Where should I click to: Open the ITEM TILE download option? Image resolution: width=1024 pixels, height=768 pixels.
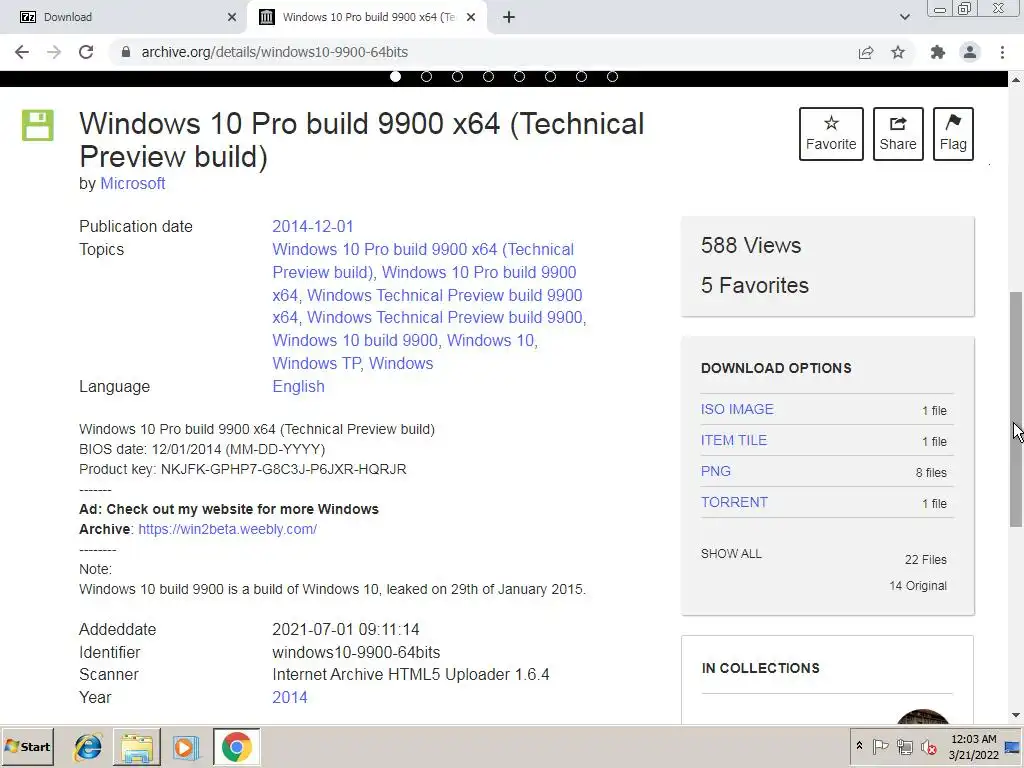[x=734, y=440]
